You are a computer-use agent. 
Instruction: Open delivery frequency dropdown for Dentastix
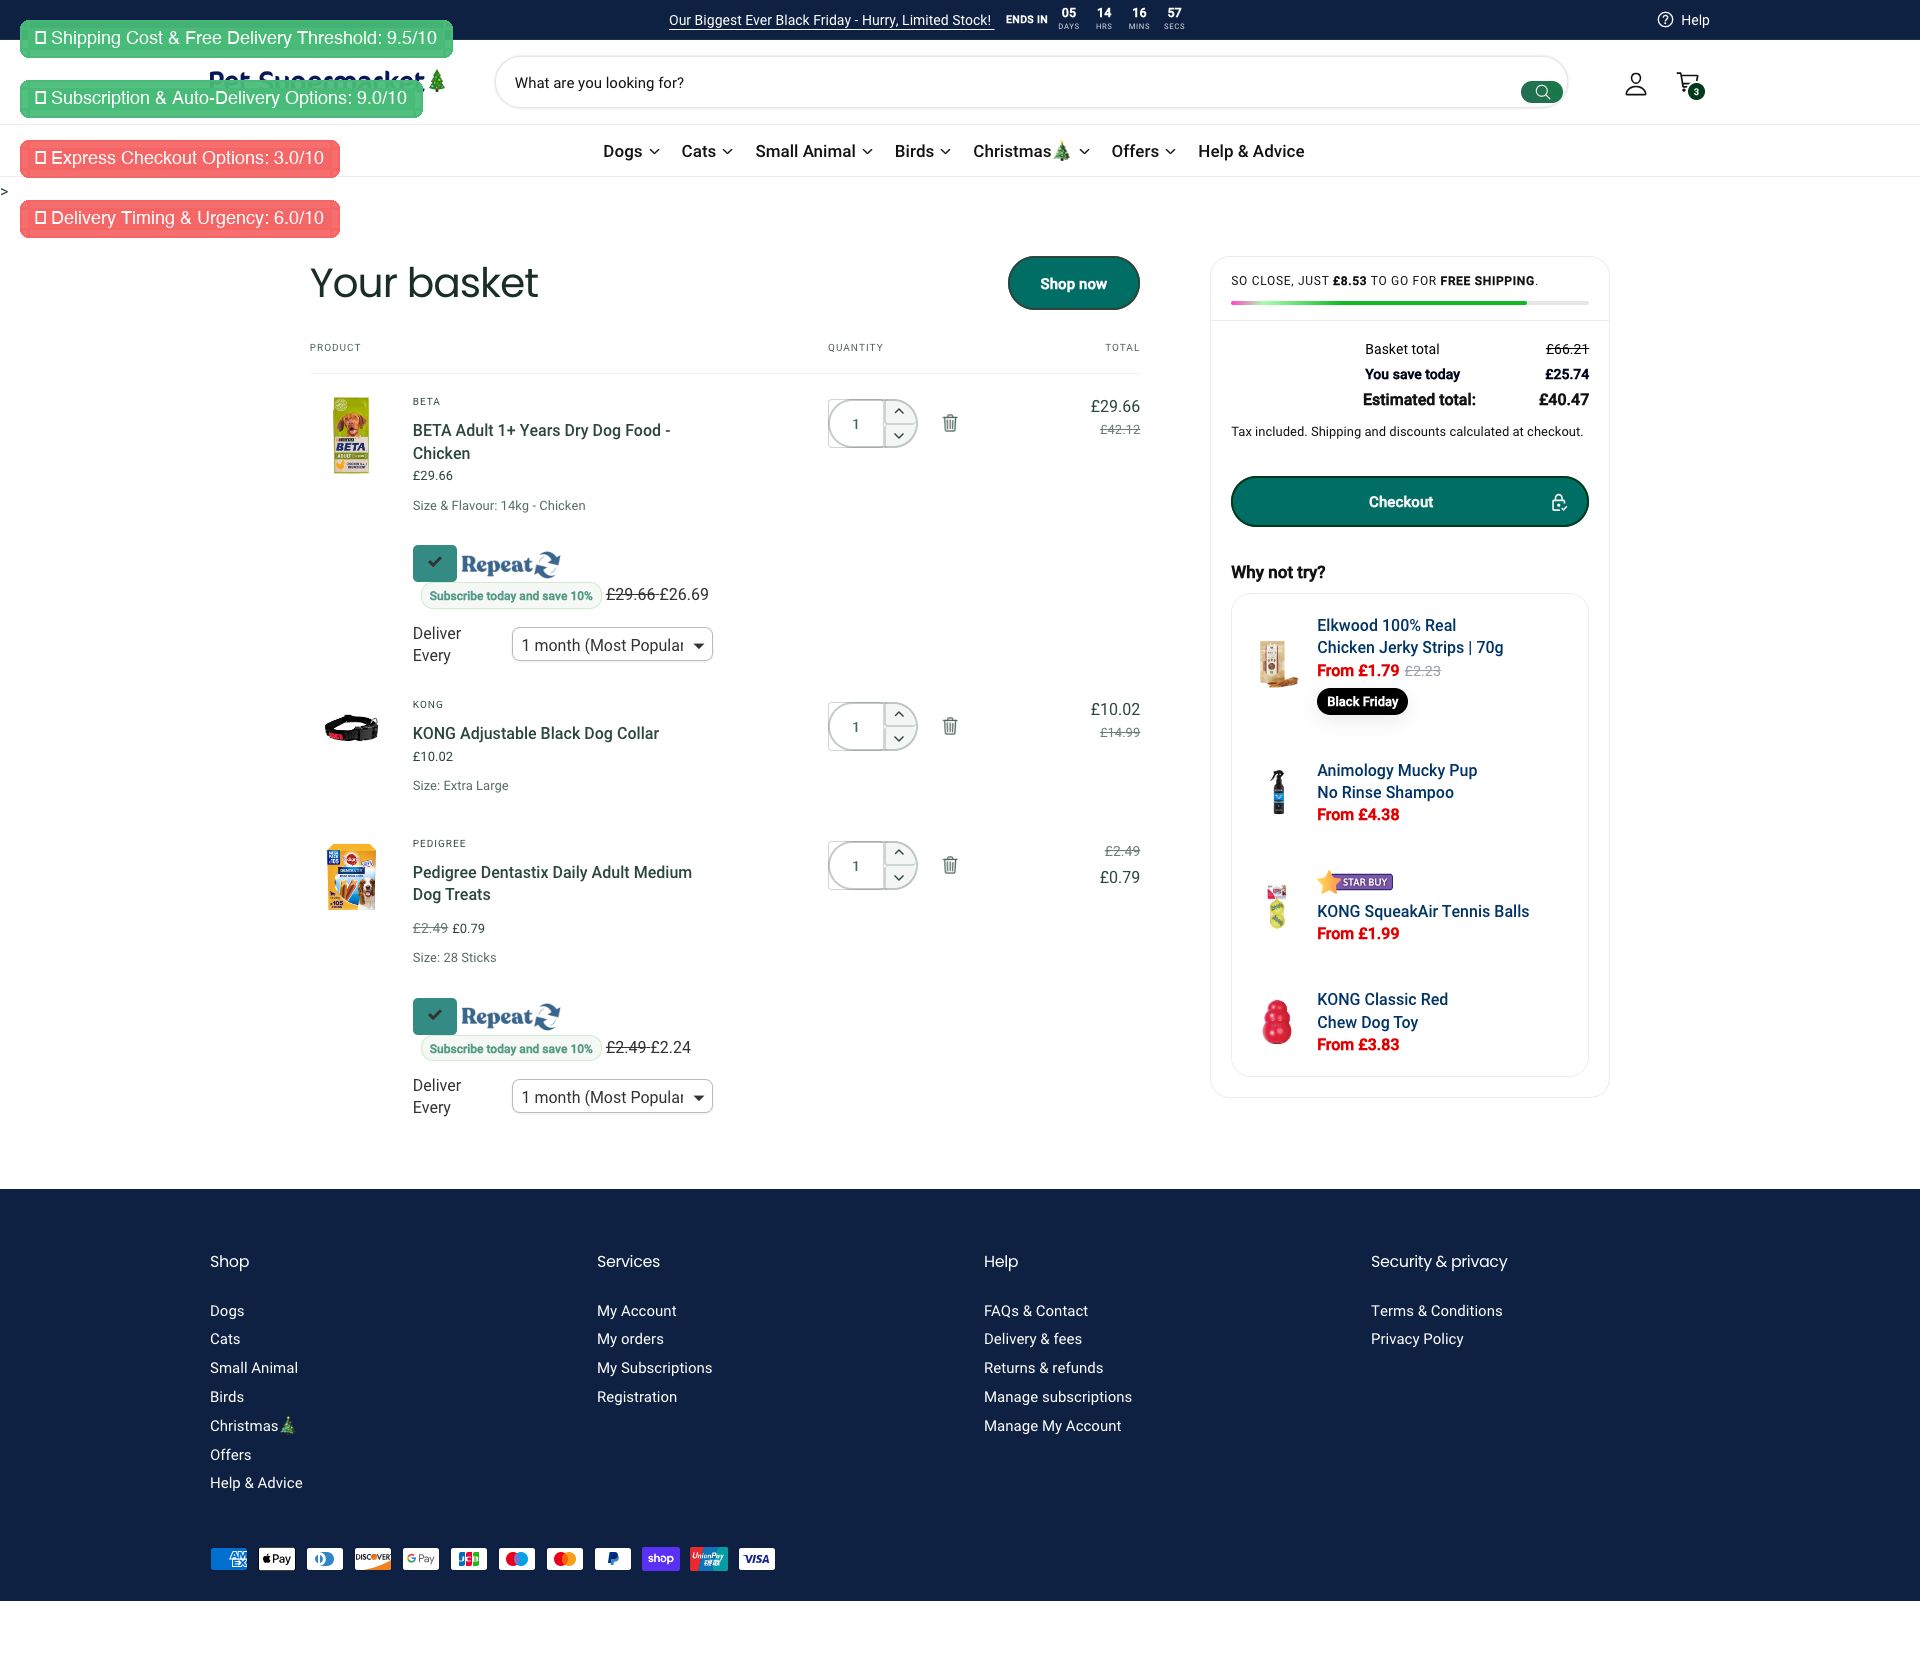pyautogui.click(x=612, y=1097)
